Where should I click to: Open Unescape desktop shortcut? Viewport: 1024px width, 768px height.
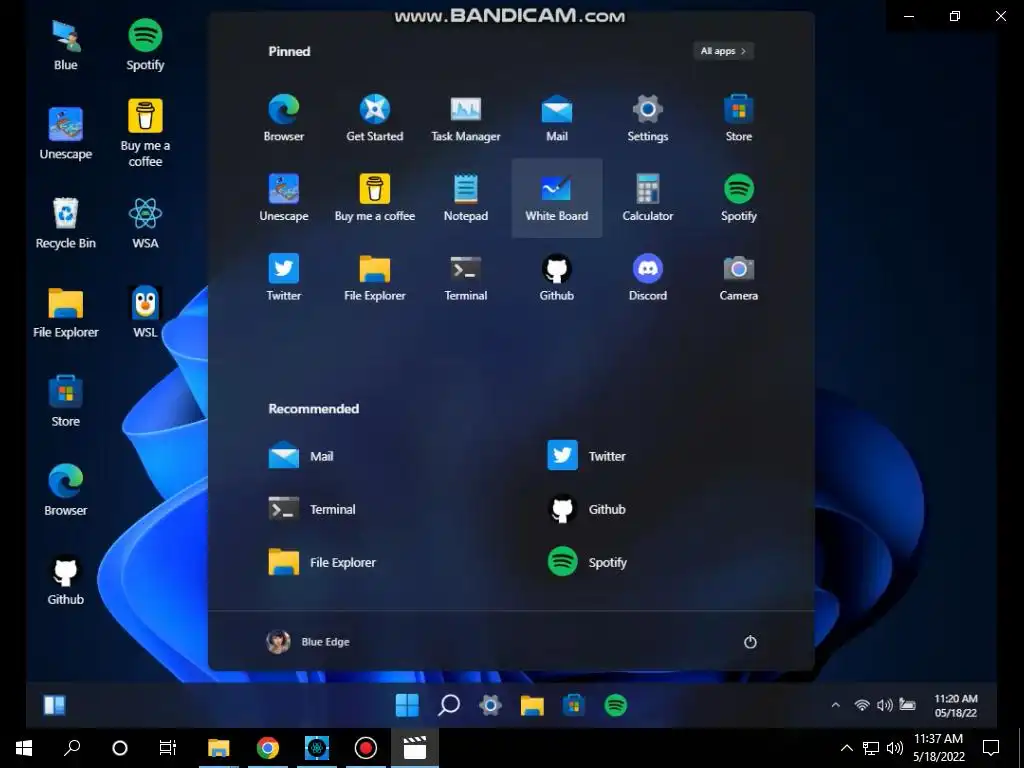(x=65, y=133)
